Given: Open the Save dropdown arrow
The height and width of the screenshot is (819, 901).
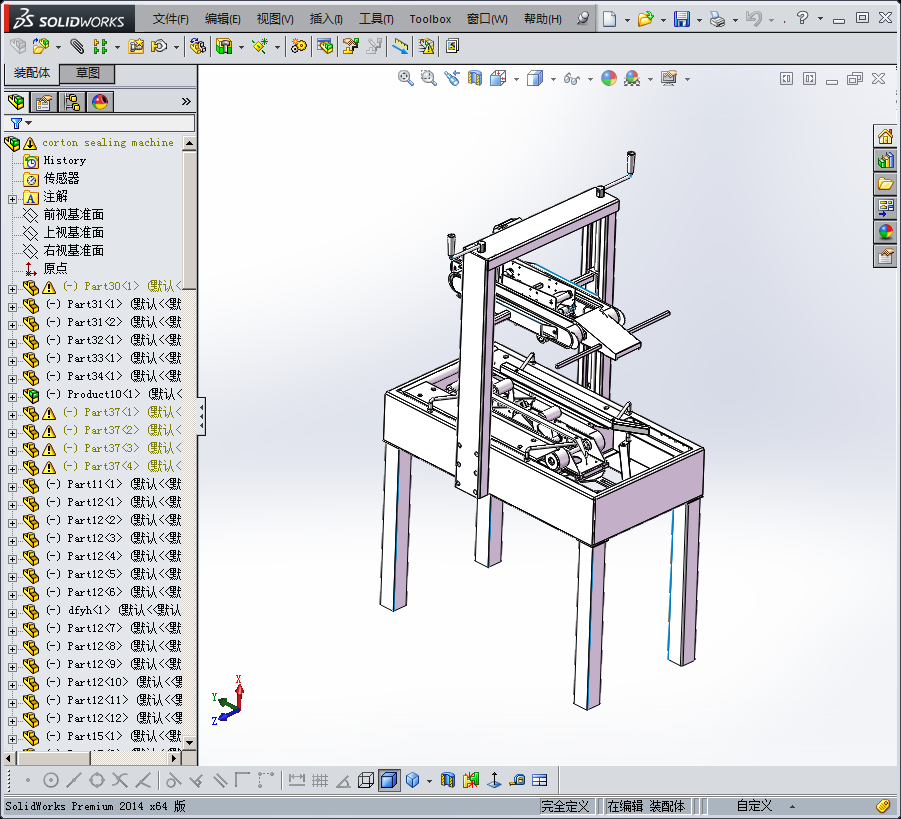Looking at the screenshot, I should pyautogui.click(x=699, y=20).
